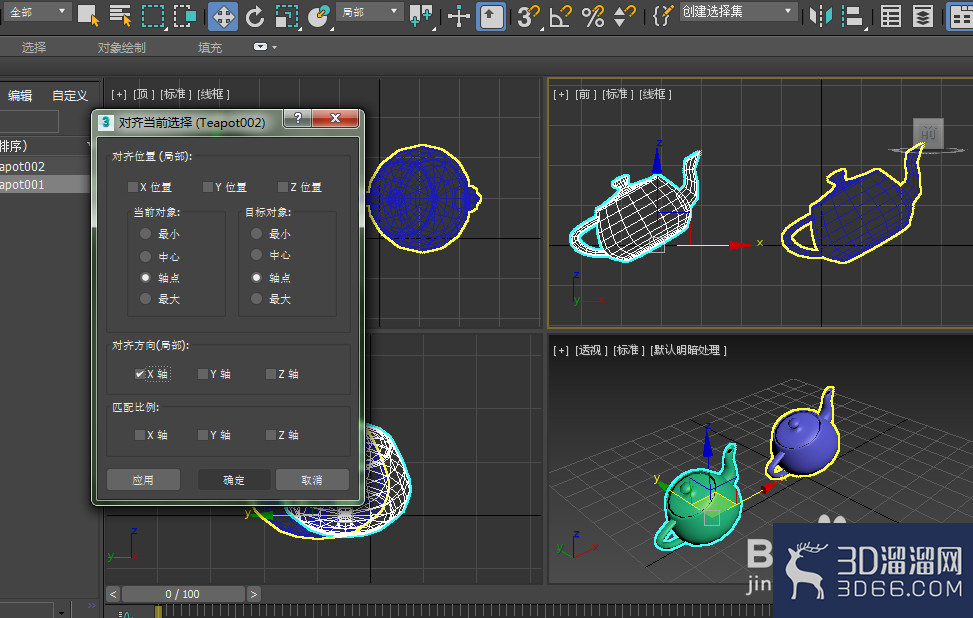This screenshot has height=618, width=973.
Task: Click Use Pivot Point Center icon
Action: point(420,16)
